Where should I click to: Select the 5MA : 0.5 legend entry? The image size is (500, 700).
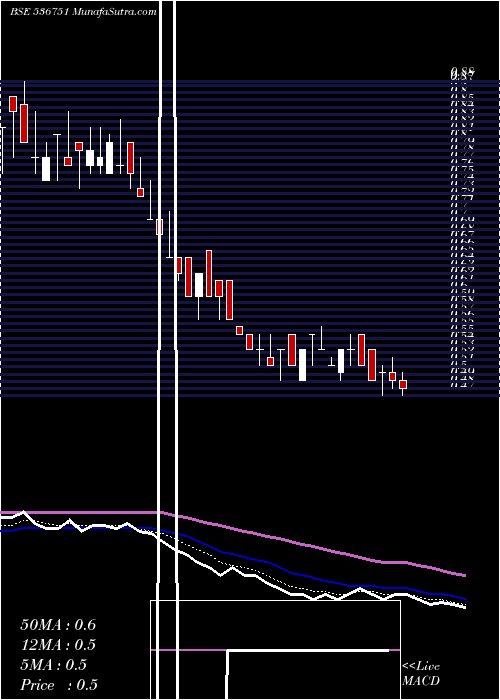pyautogui.click(x=54, y=665)
